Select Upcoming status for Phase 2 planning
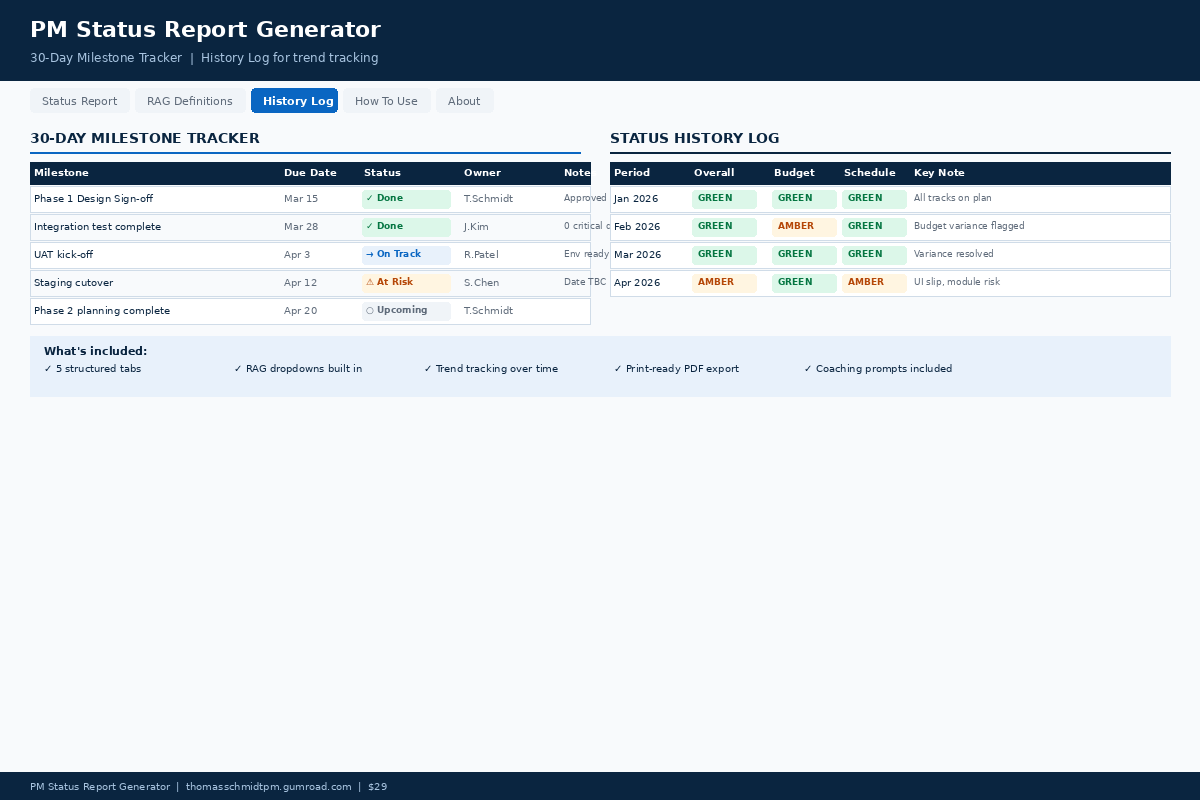This screenshot has height=800, width=1200. click(x=406, y=311)
